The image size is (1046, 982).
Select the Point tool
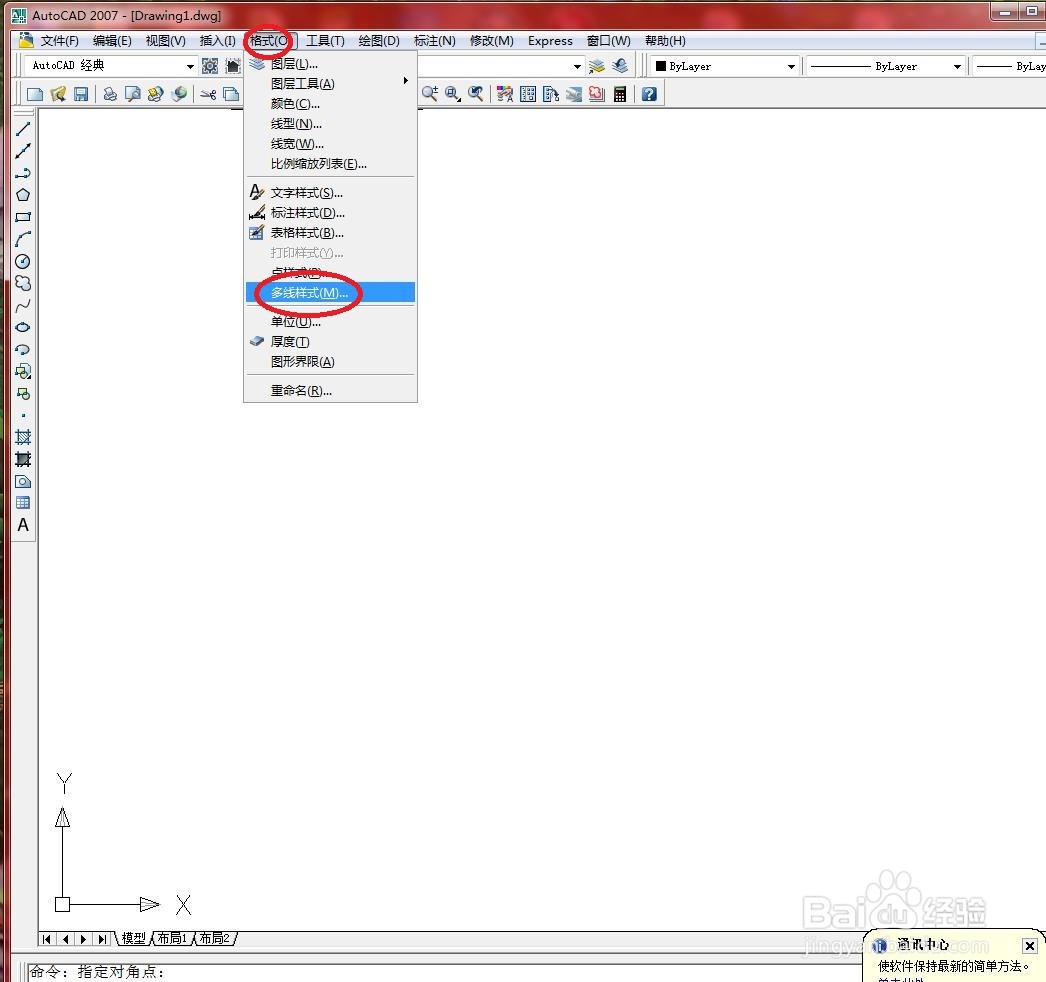tap(23, 415)
